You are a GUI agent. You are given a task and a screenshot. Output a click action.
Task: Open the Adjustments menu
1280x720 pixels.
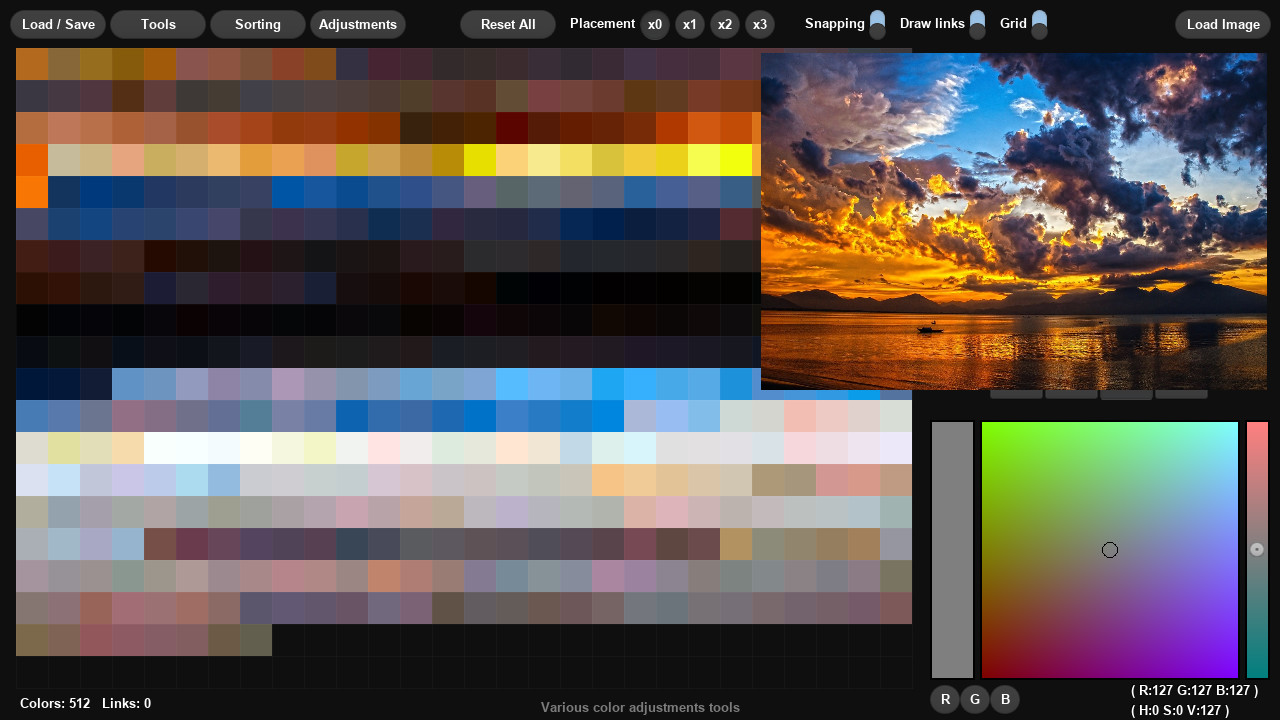(x=358, y=24)
